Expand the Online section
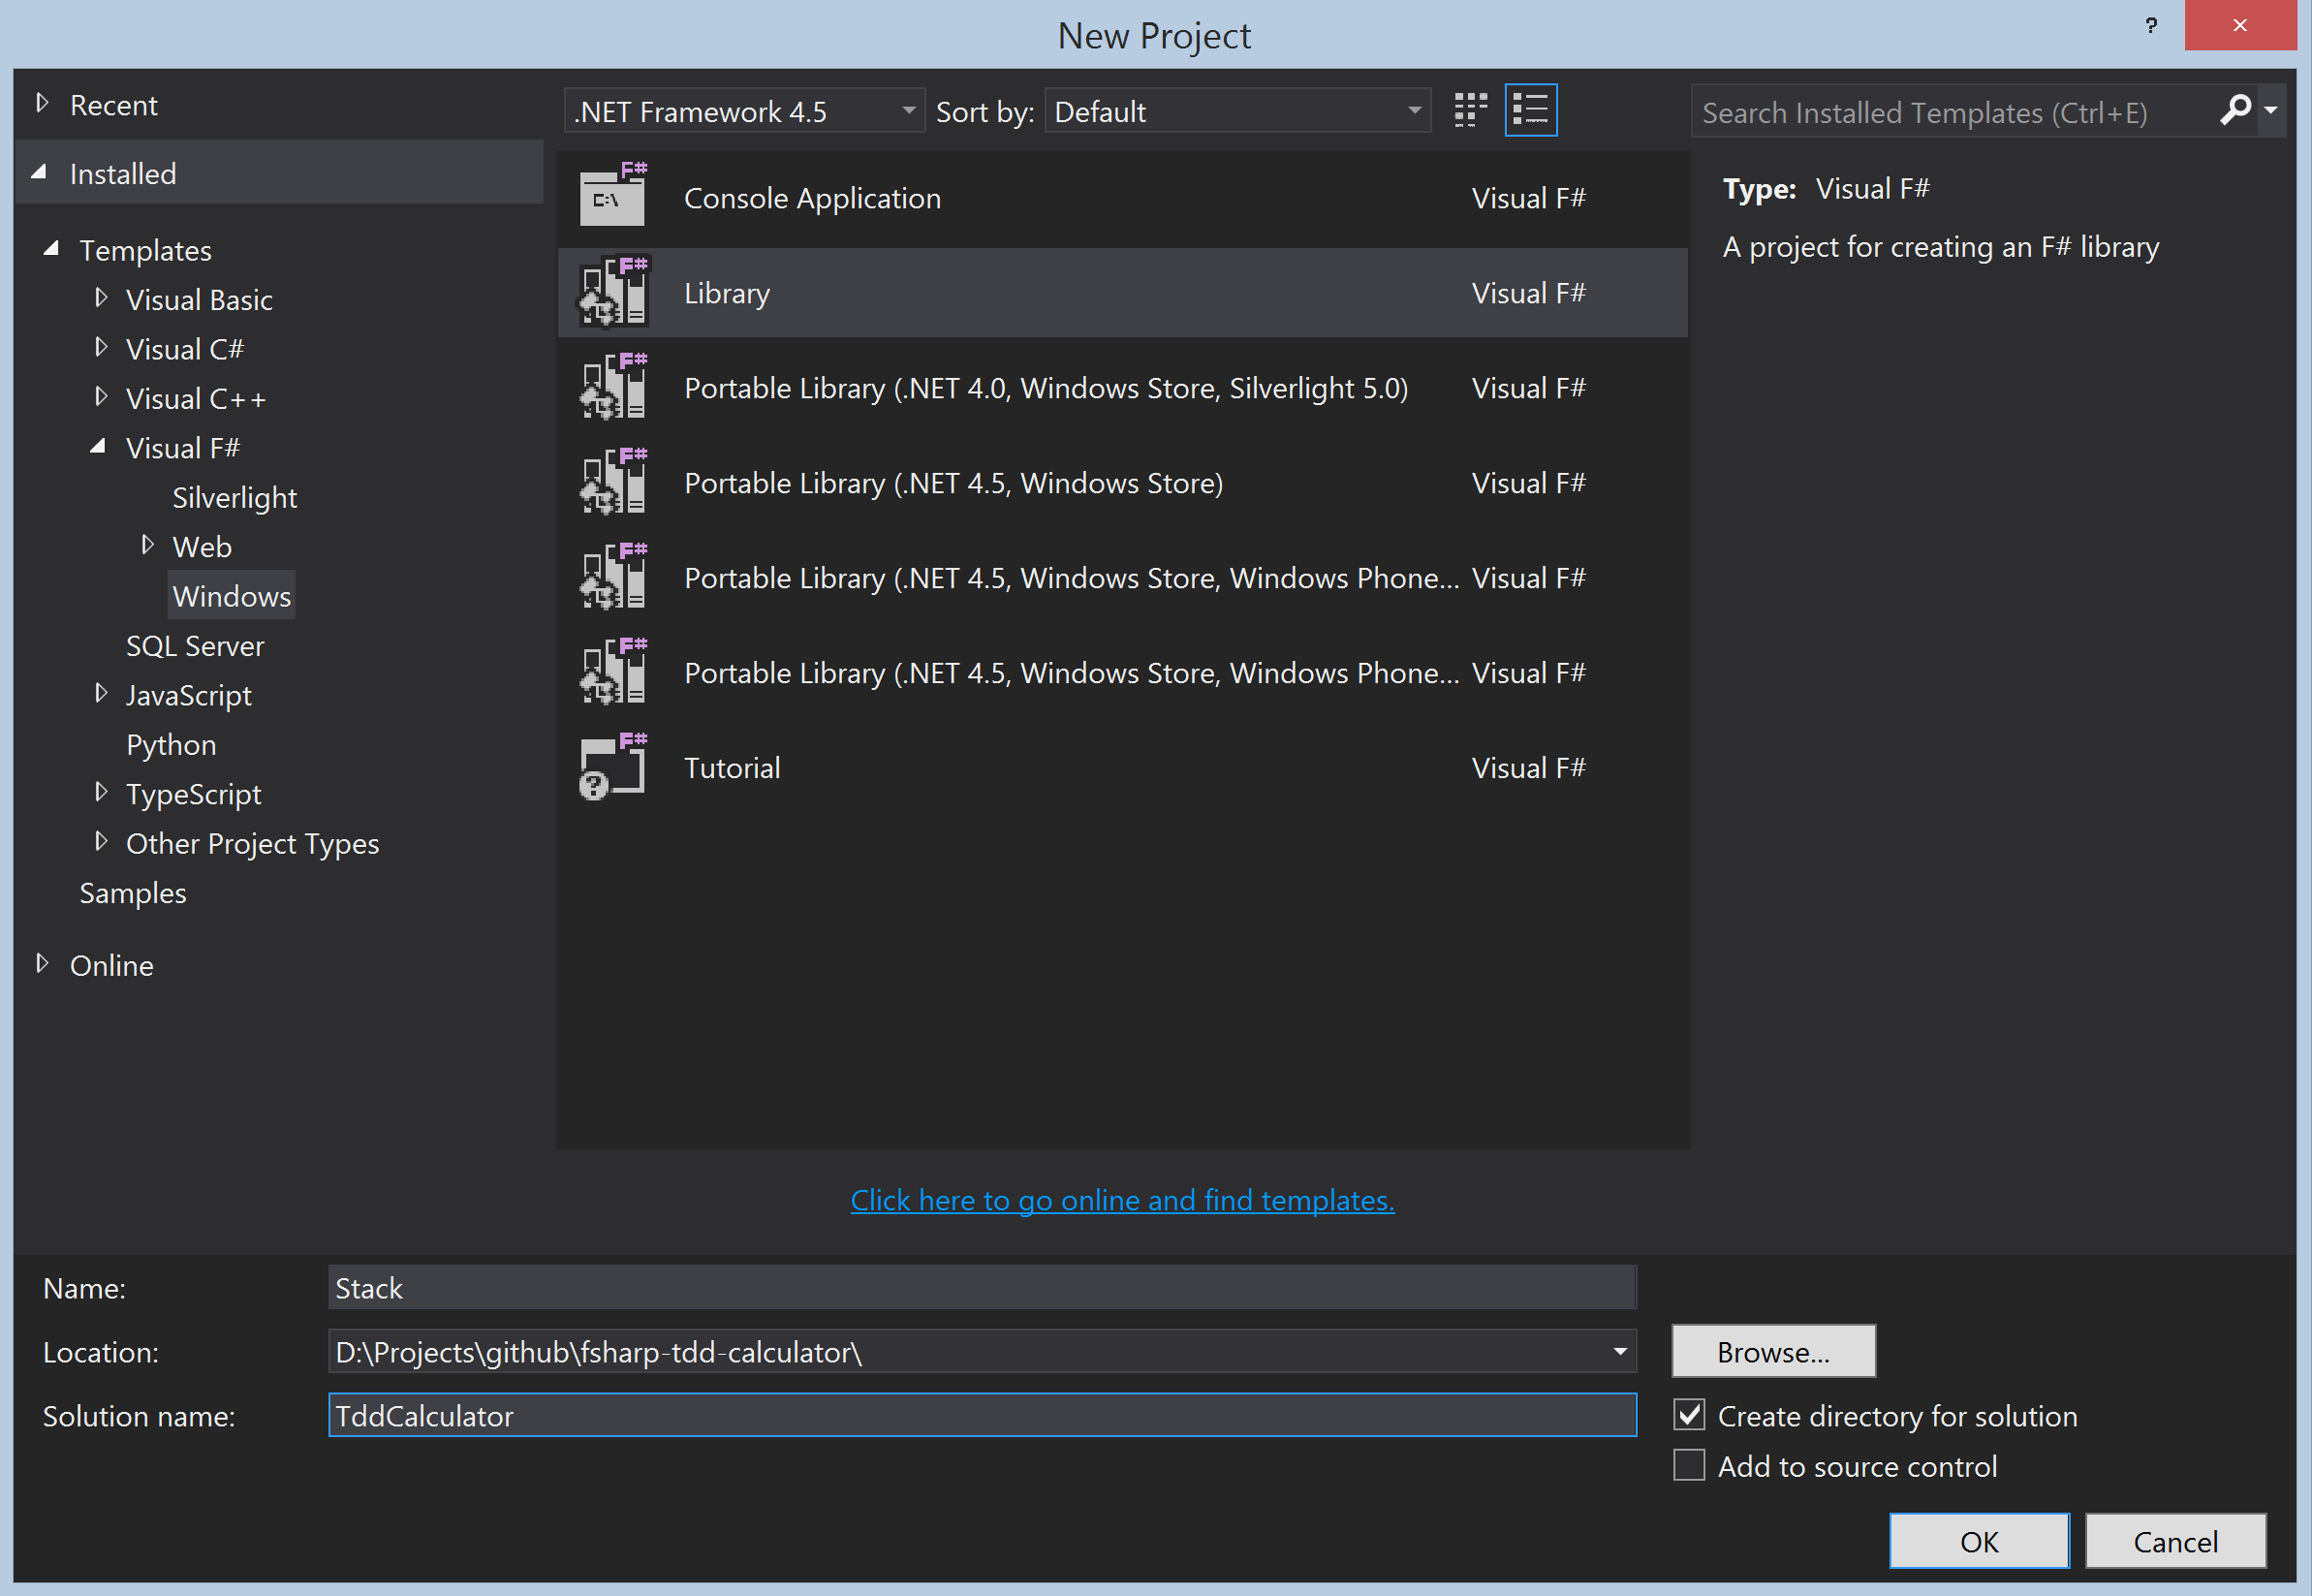 pos(42,963)
